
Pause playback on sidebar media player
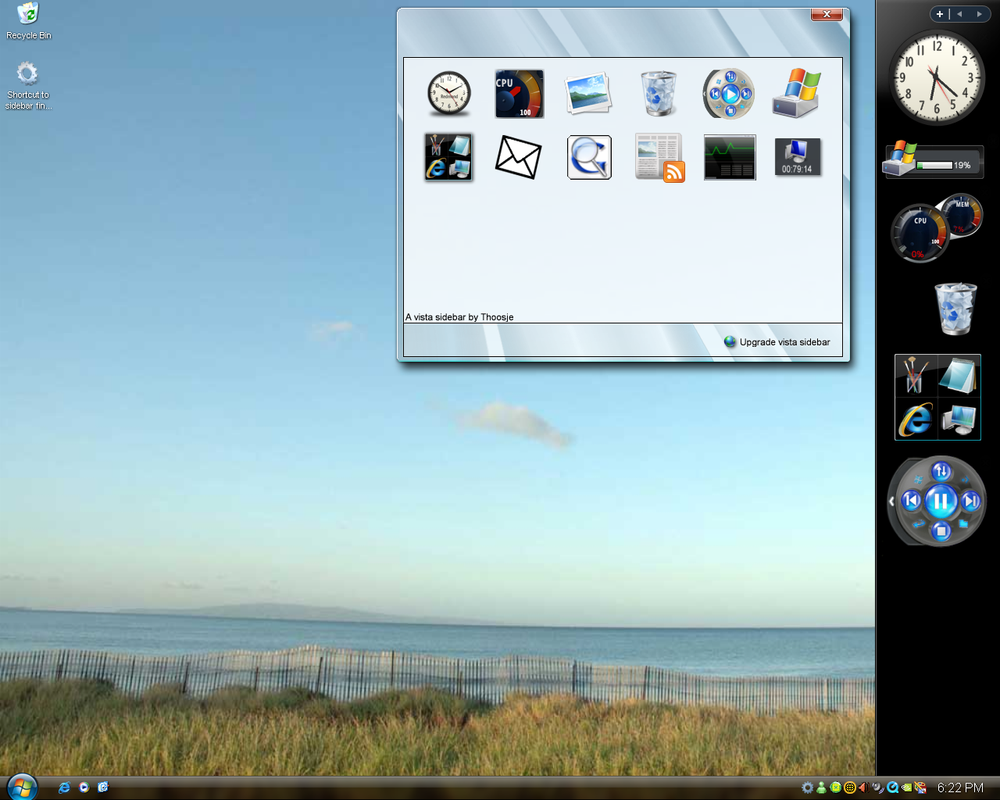coord(941,501)
